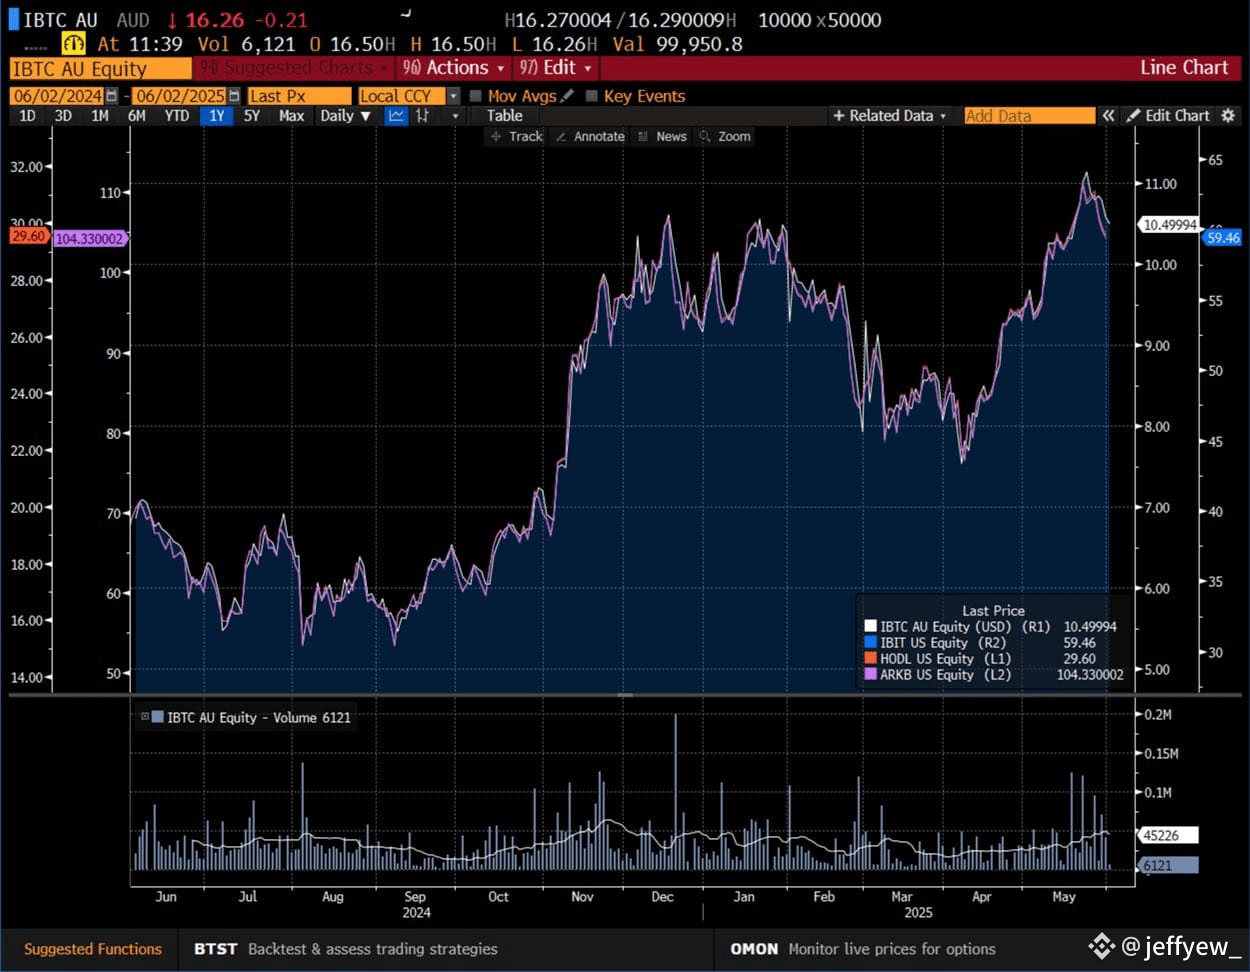The height and width of the screenshot is (972, 1250).
Task: Activate the Zoom tool
Action: [x=725, y=137]
